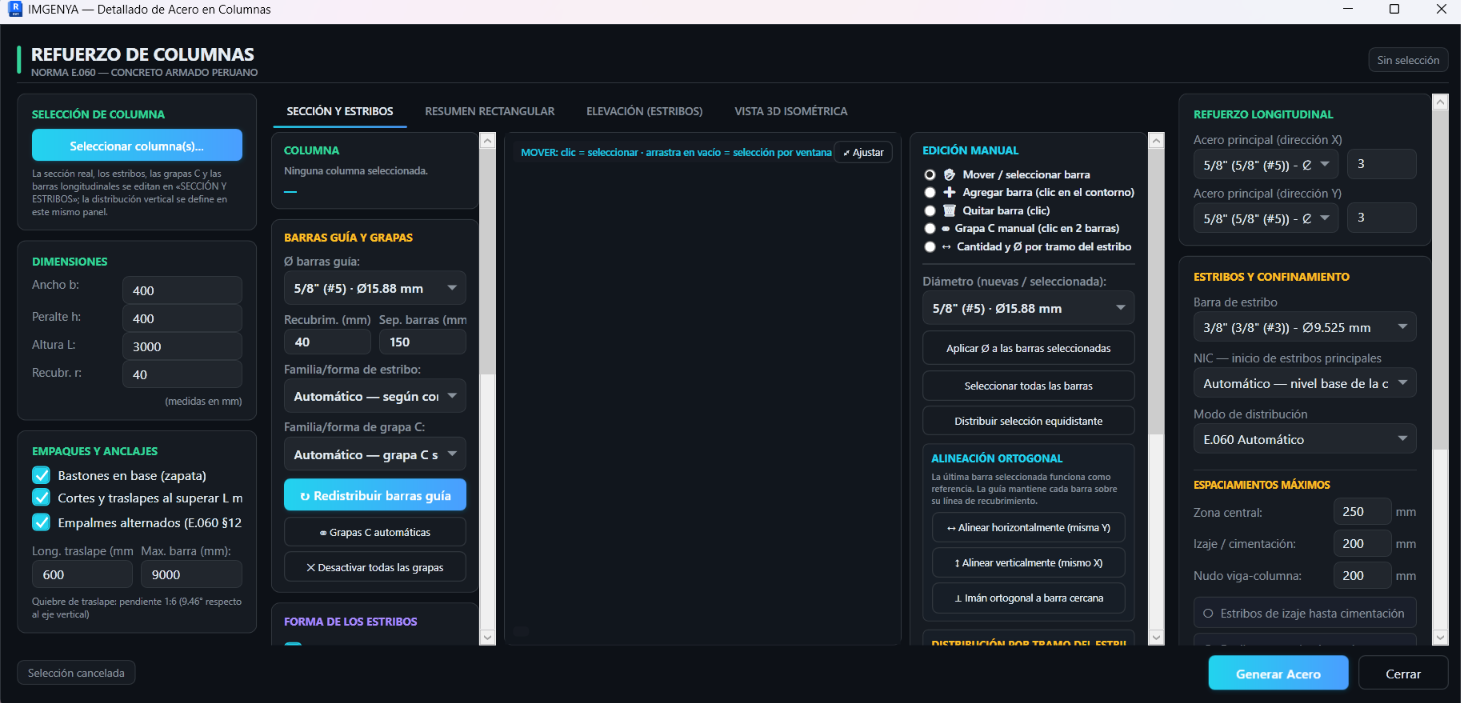
Task: Activate Imán ortogonal a barra cercana
Action: click(x=1028, y=598)
